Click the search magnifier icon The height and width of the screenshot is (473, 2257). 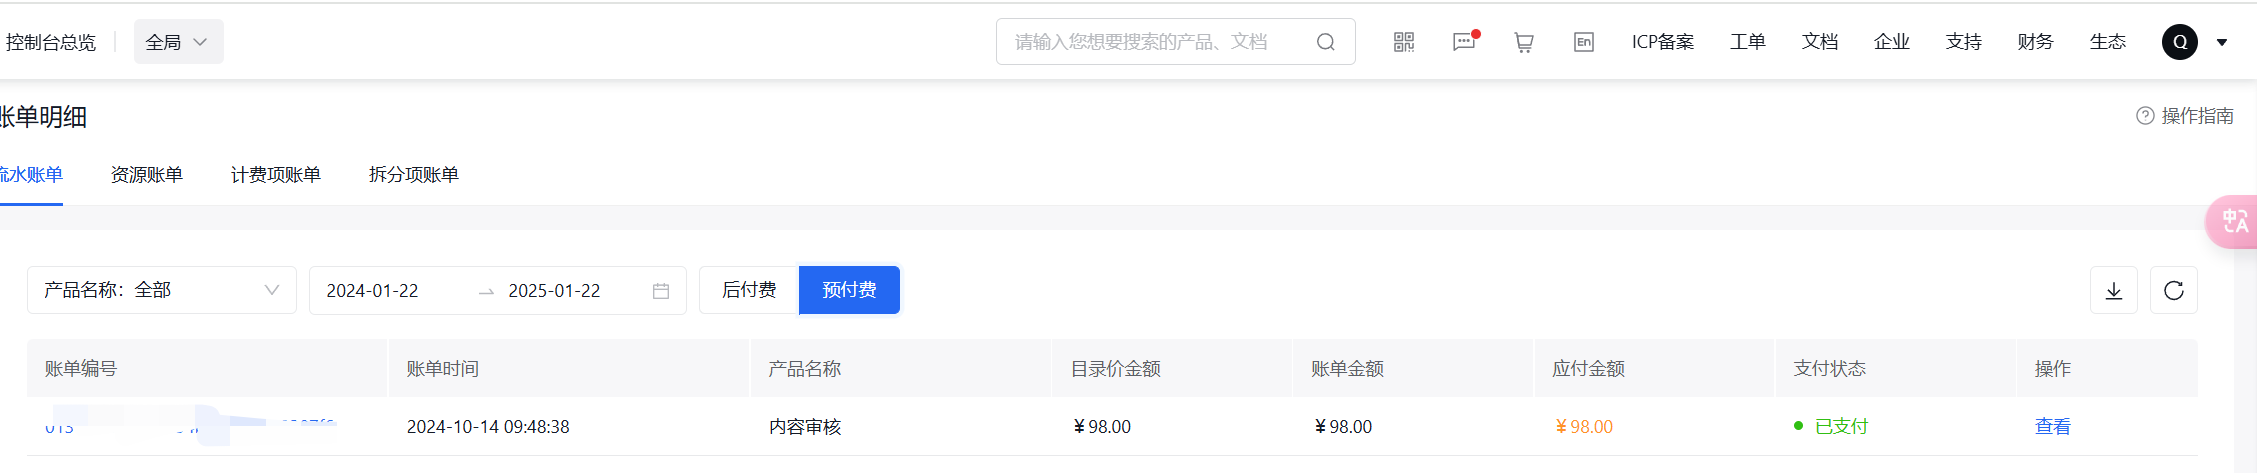pyautogui.click(x=1326, y=42)
